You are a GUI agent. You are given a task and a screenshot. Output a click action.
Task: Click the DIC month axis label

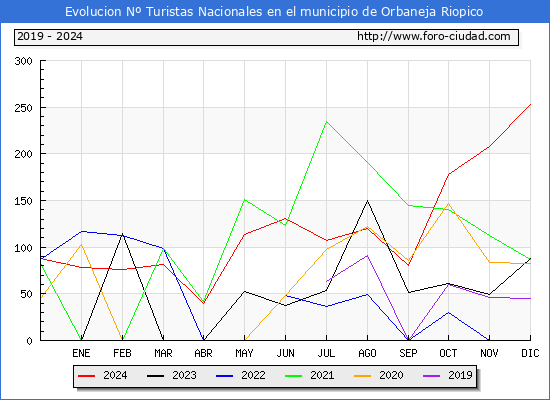530,353
